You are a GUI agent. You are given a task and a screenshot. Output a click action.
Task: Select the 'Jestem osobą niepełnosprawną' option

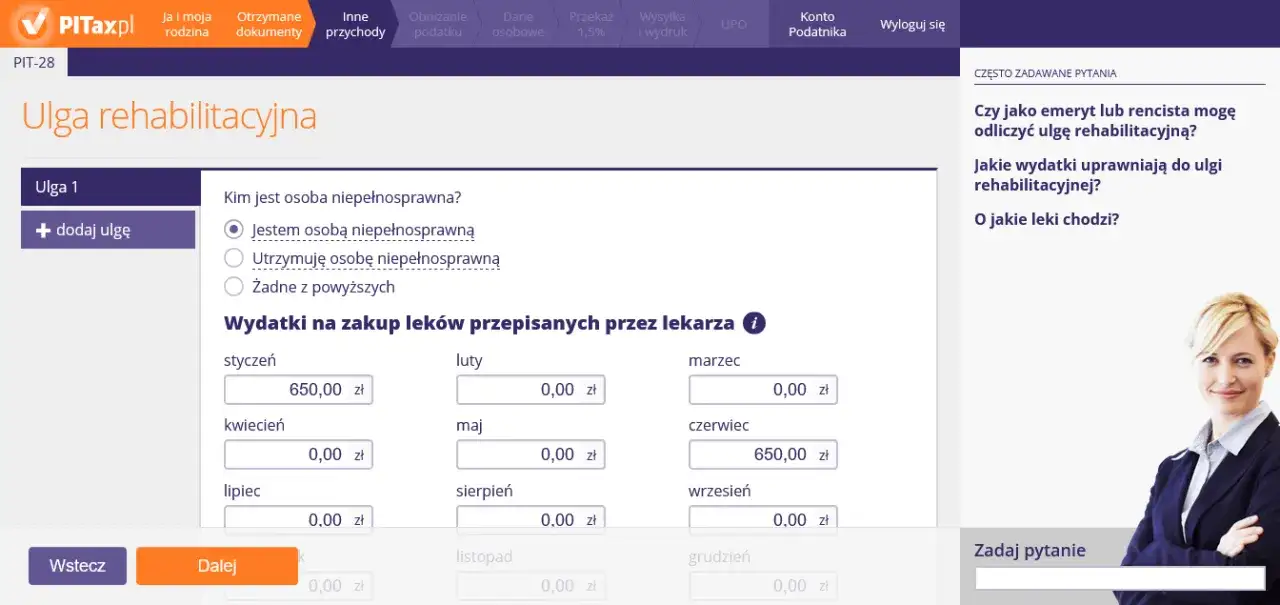(x=233, y=229)
